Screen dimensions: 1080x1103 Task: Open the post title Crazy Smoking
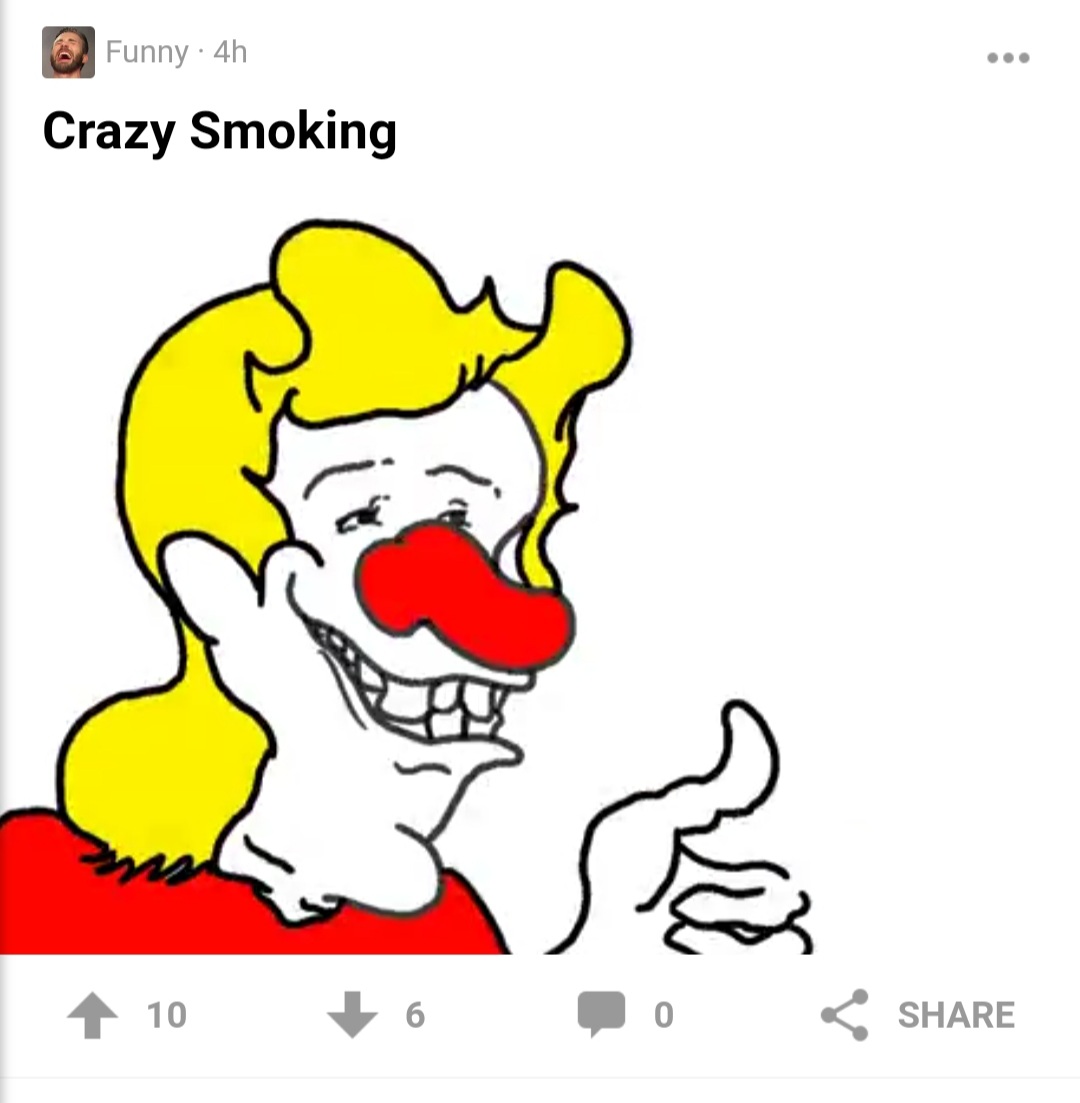tap(220, 132)
